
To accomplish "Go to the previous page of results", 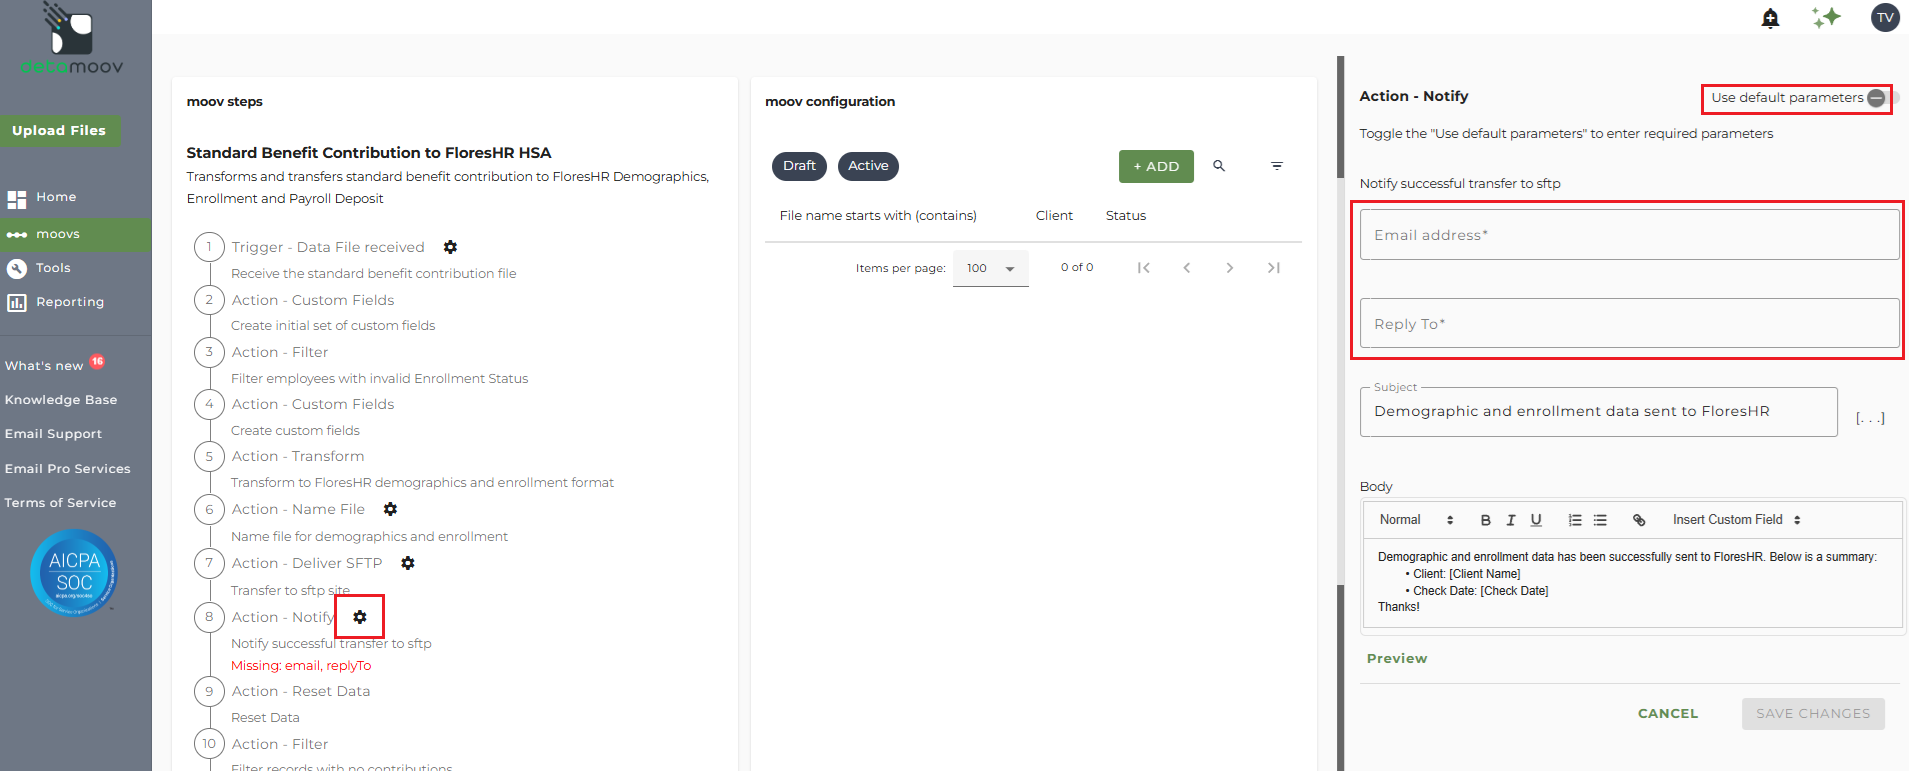I will [x=1187, y=268].
